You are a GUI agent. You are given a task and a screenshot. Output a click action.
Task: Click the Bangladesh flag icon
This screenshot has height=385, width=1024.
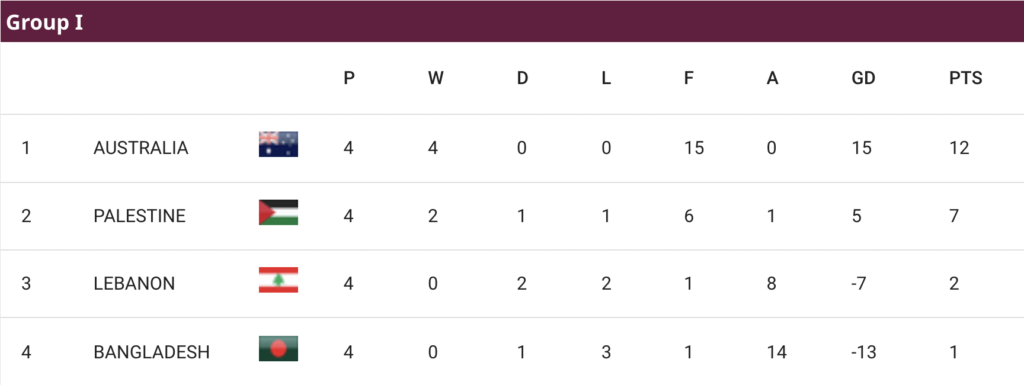278,348
